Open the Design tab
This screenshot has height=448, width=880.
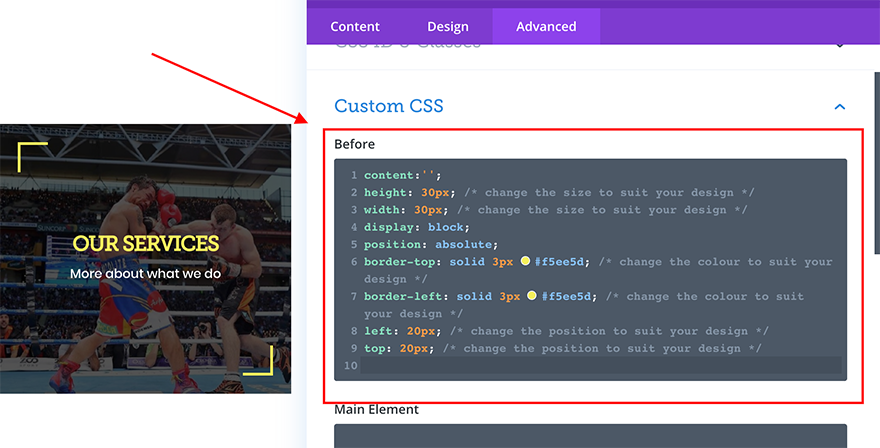tap(447, 26)
